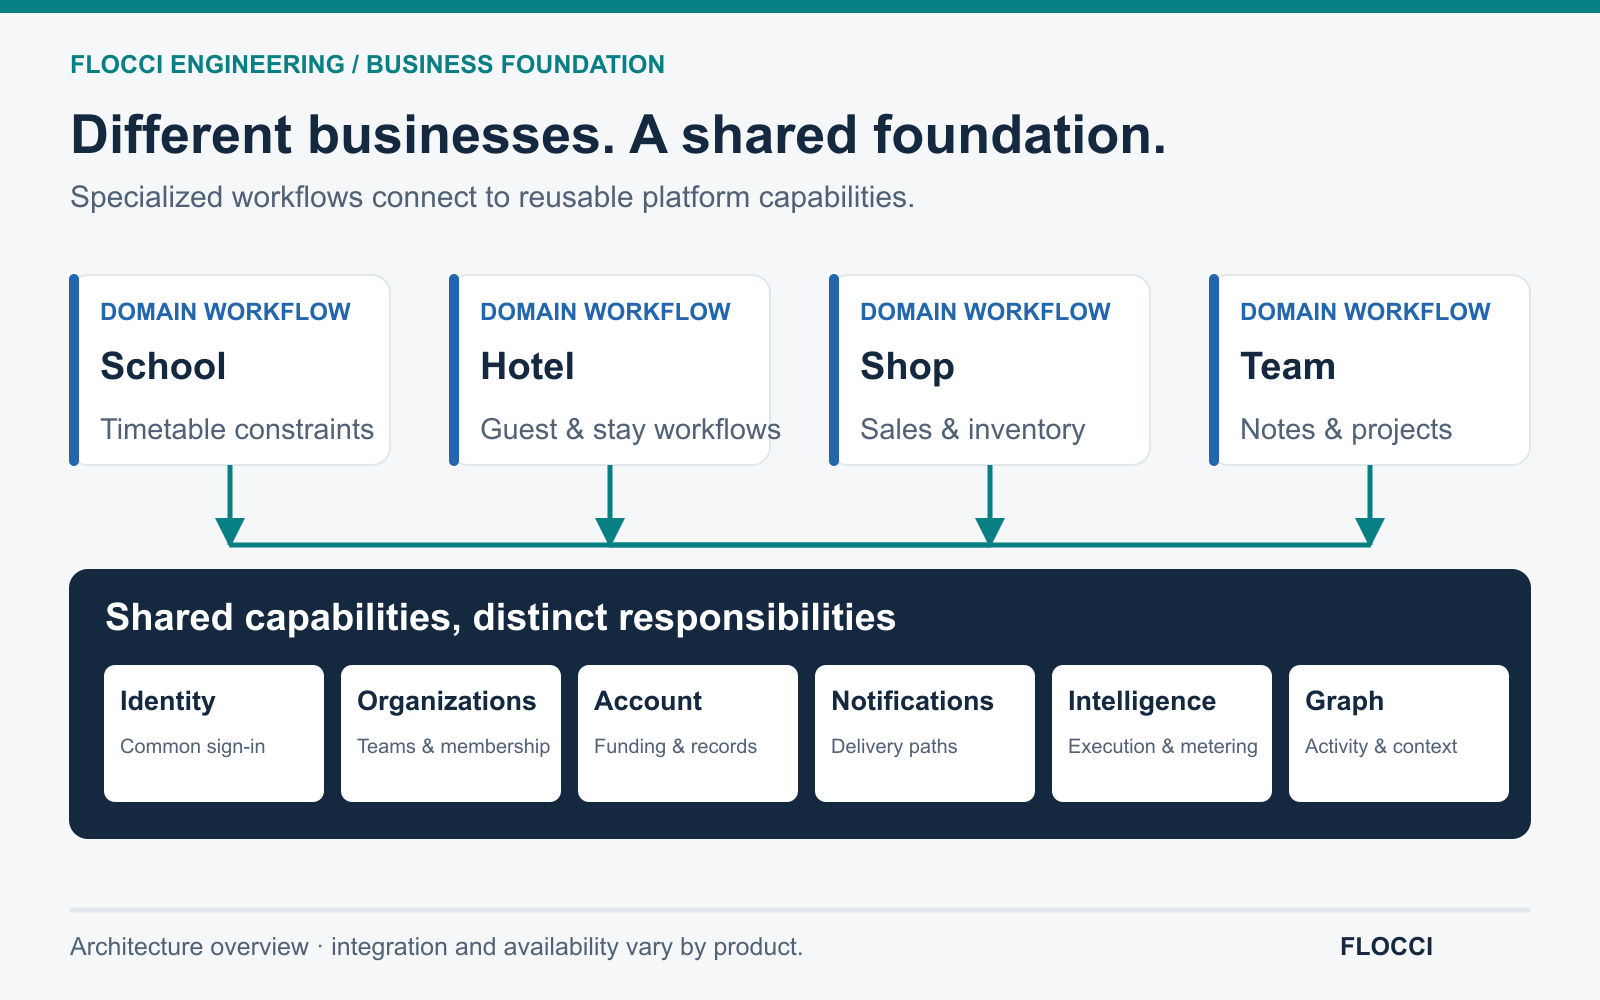Image resolution: width=1600 pixels, height=1000 pixels.
Task: Choose the Notifications capability card
Action: (925, 733)
